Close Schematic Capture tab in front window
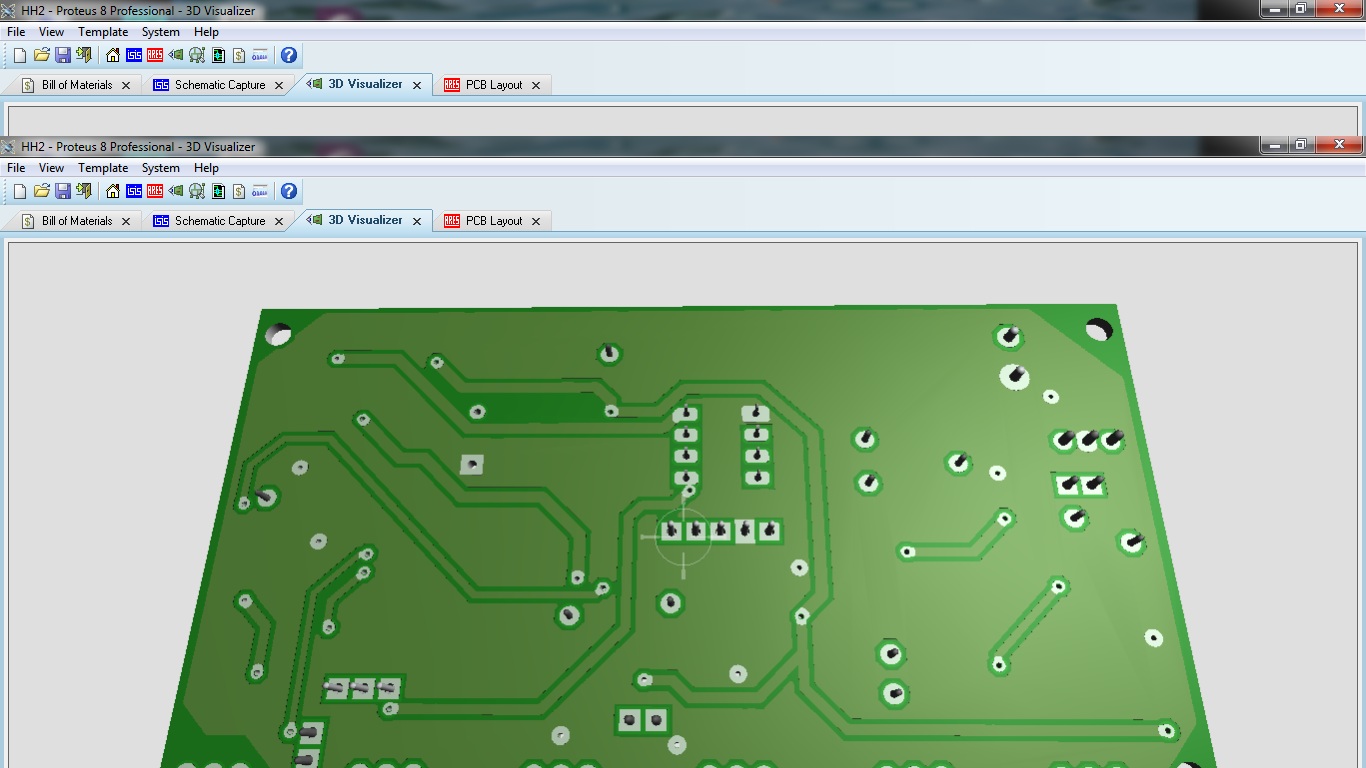Screen dimensions: 1366x768 pos(279,221)
